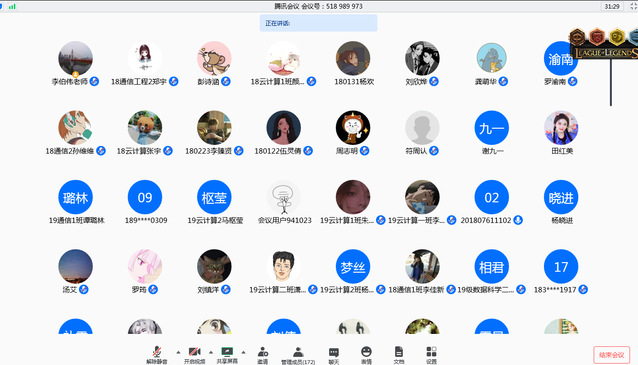Expand the audio options arrow beside microphone
This screenshot has width=638, height=365.
coord(178,352)
